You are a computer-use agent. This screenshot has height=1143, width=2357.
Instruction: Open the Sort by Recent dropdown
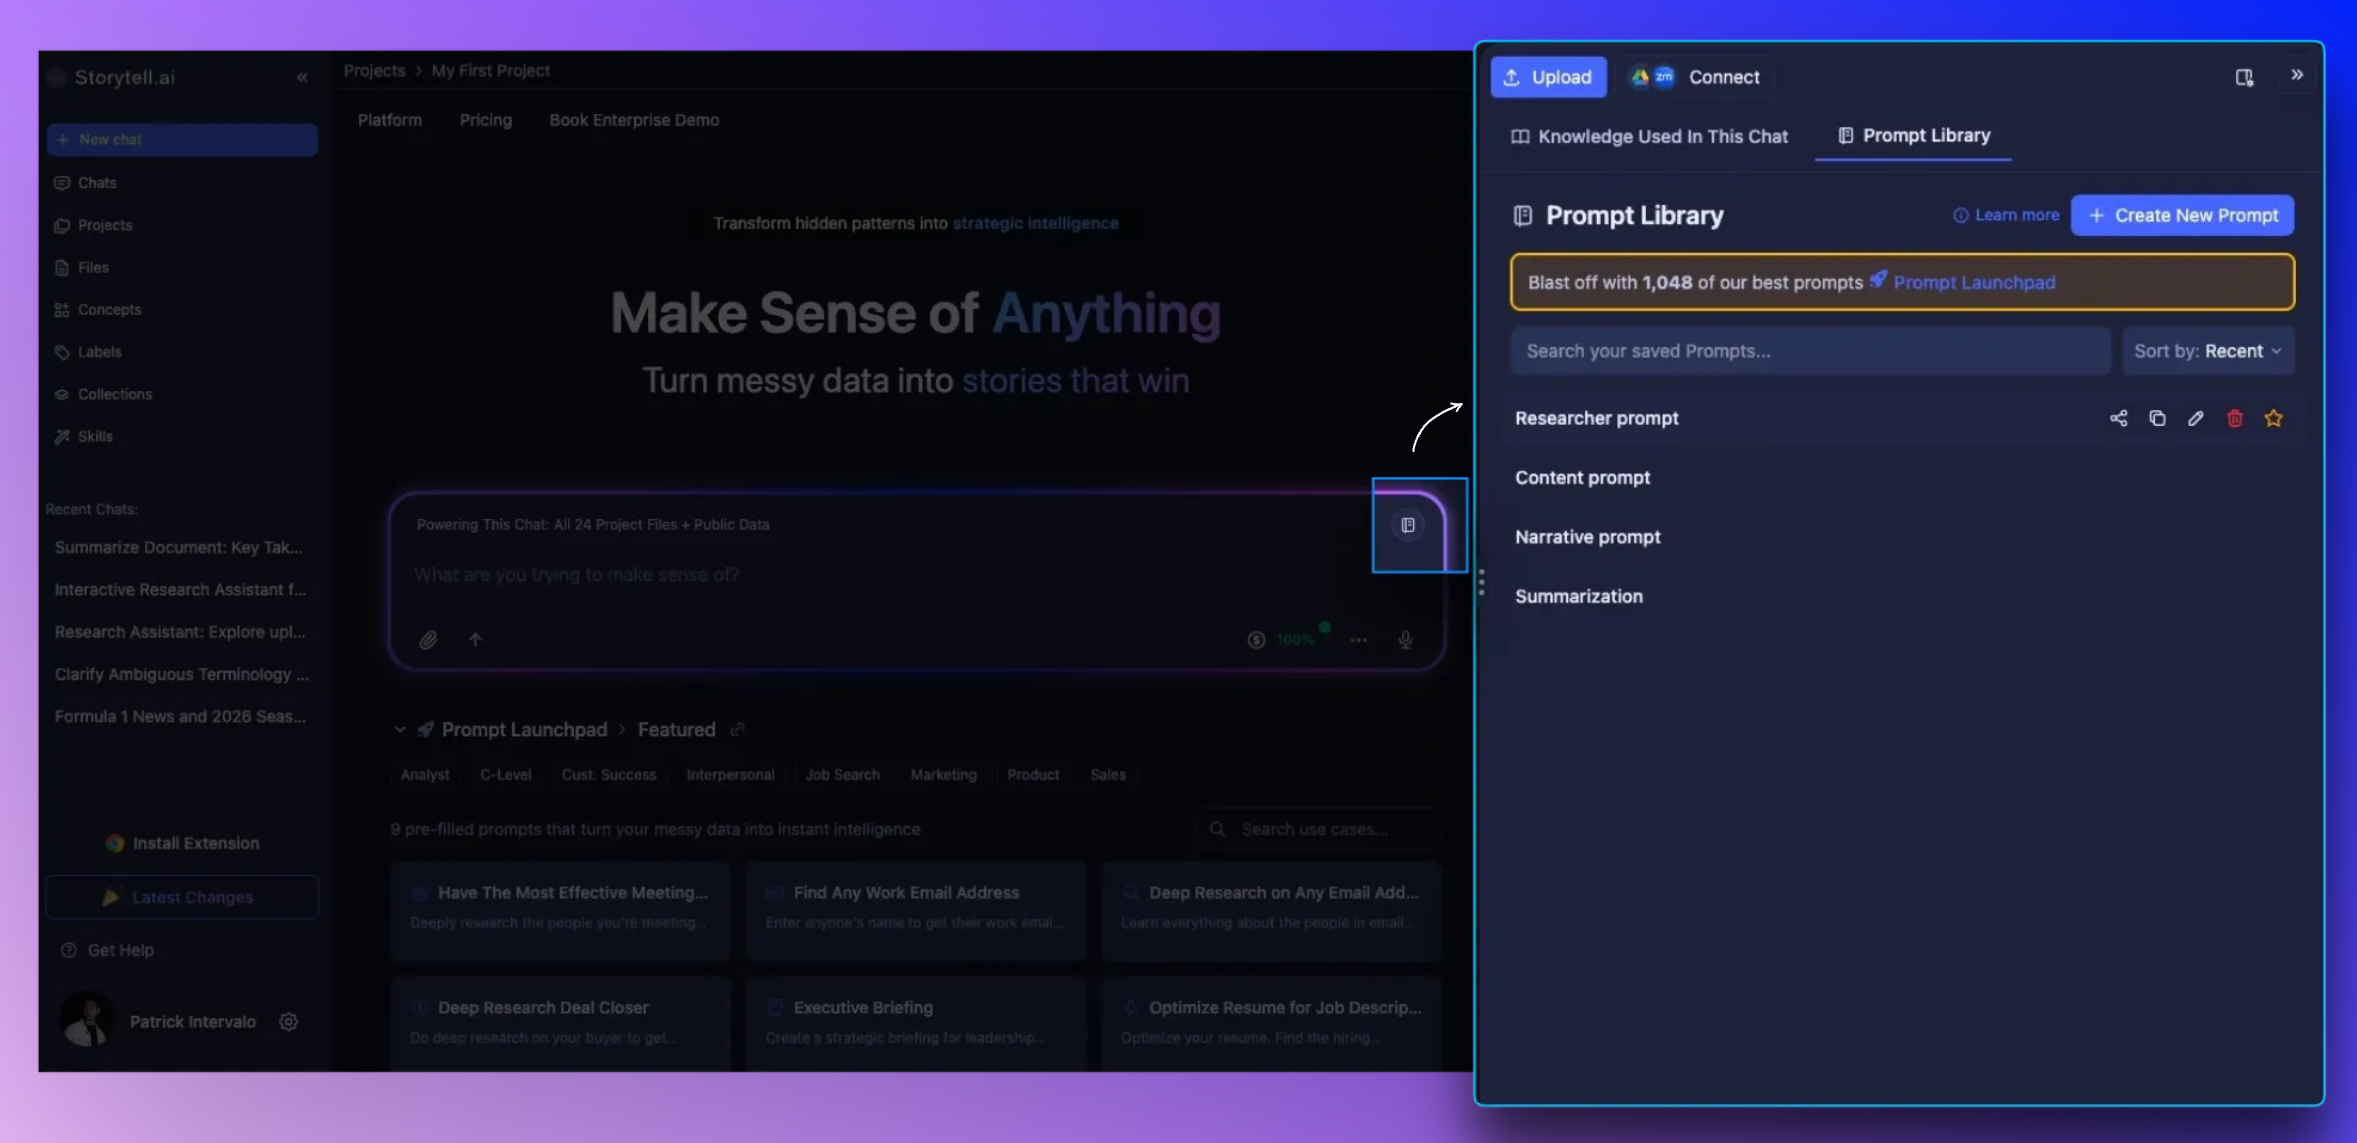[2207, 351]
